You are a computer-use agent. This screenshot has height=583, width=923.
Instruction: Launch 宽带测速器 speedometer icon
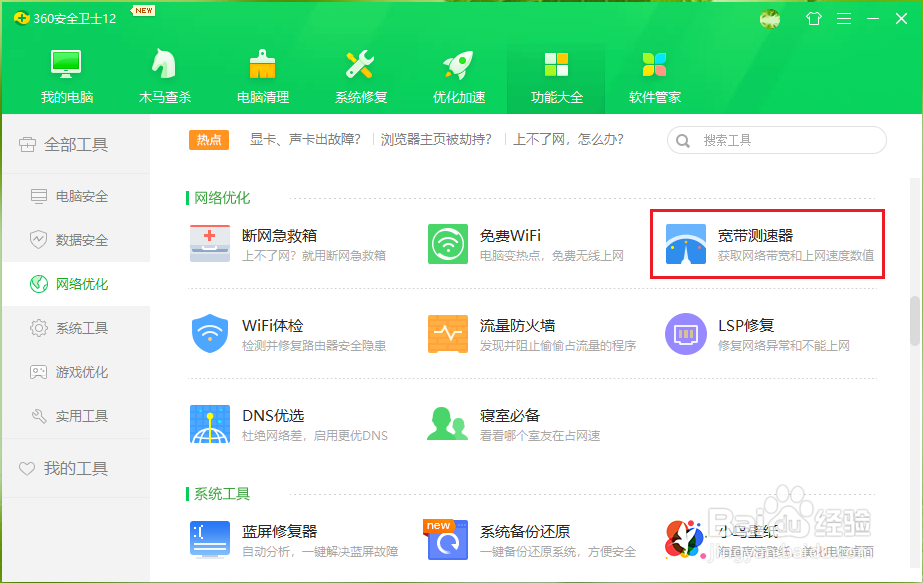[686, 243]
